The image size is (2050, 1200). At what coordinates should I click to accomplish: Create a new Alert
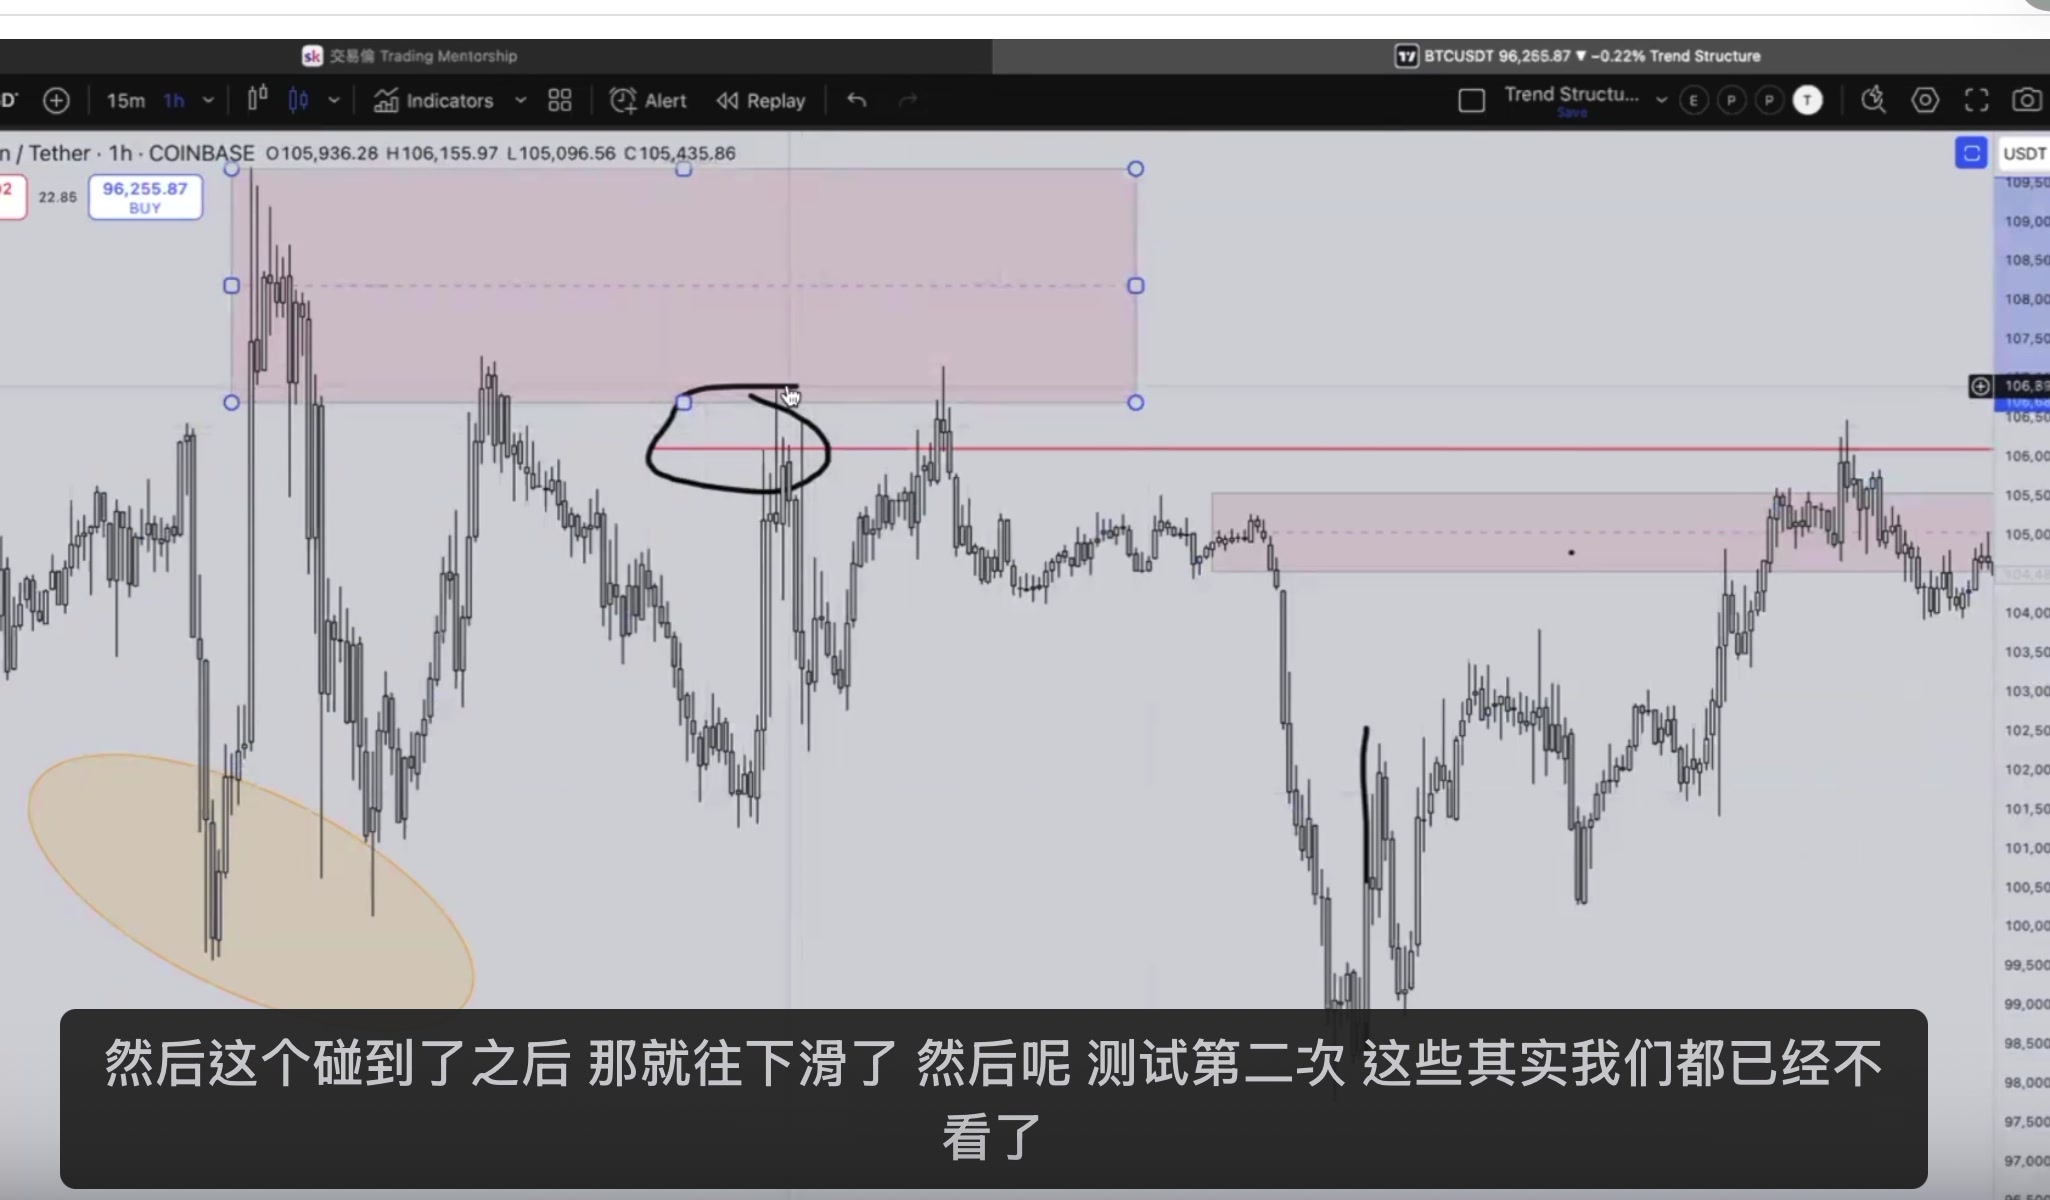pos(649,100)
